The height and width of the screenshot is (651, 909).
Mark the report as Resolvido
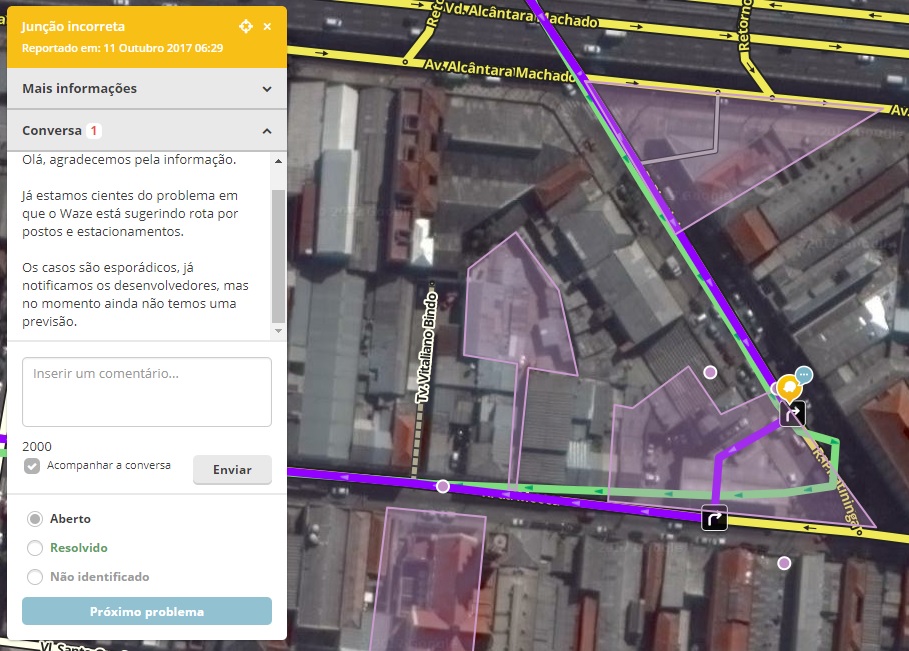coord(35,548)
